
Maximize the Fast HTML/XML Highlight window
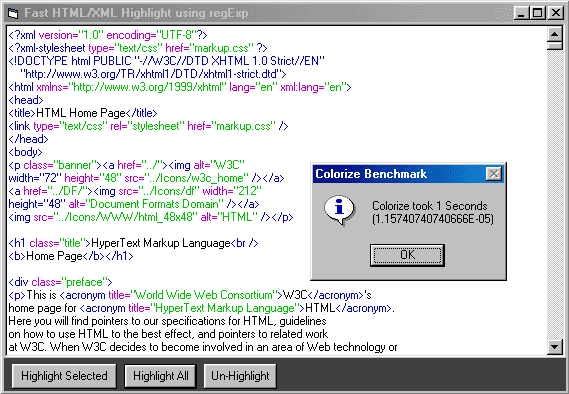[x=537, y=13]
